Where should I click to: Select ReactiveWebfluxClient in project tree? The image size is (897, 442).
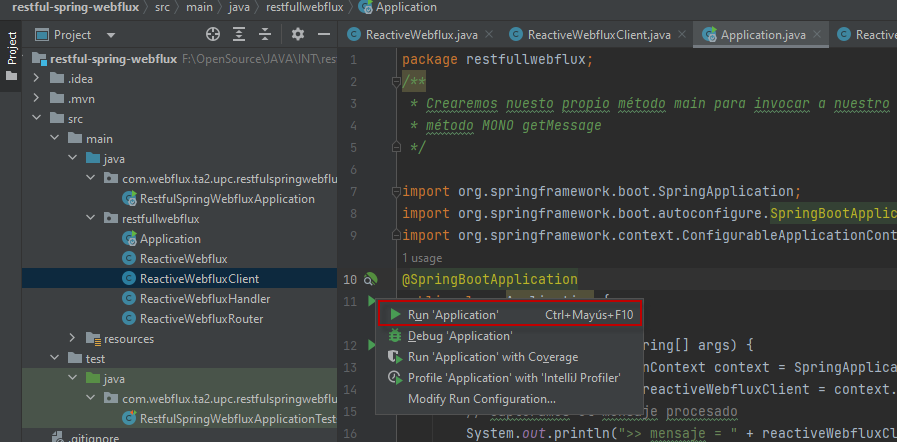[190, 279]
